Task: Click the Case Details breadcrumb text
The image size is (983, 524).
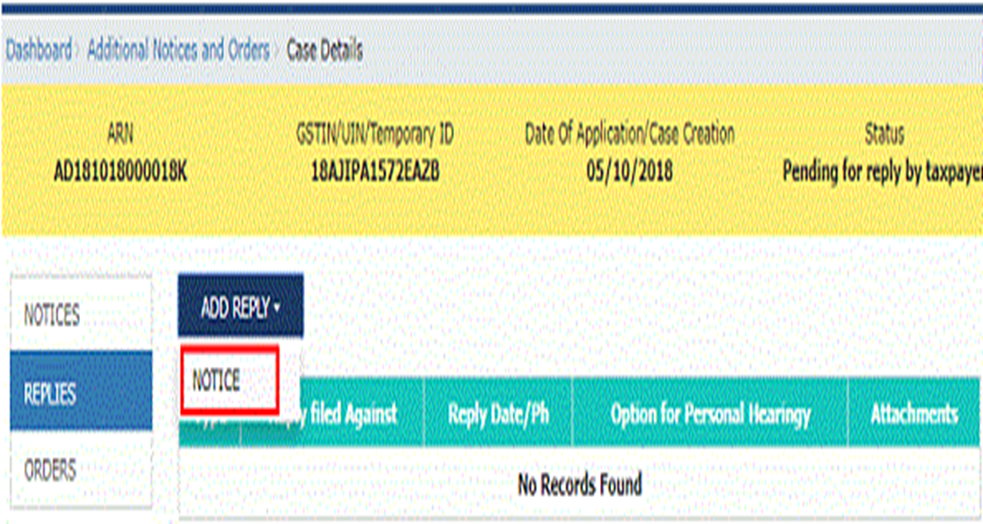Action: 325,50
